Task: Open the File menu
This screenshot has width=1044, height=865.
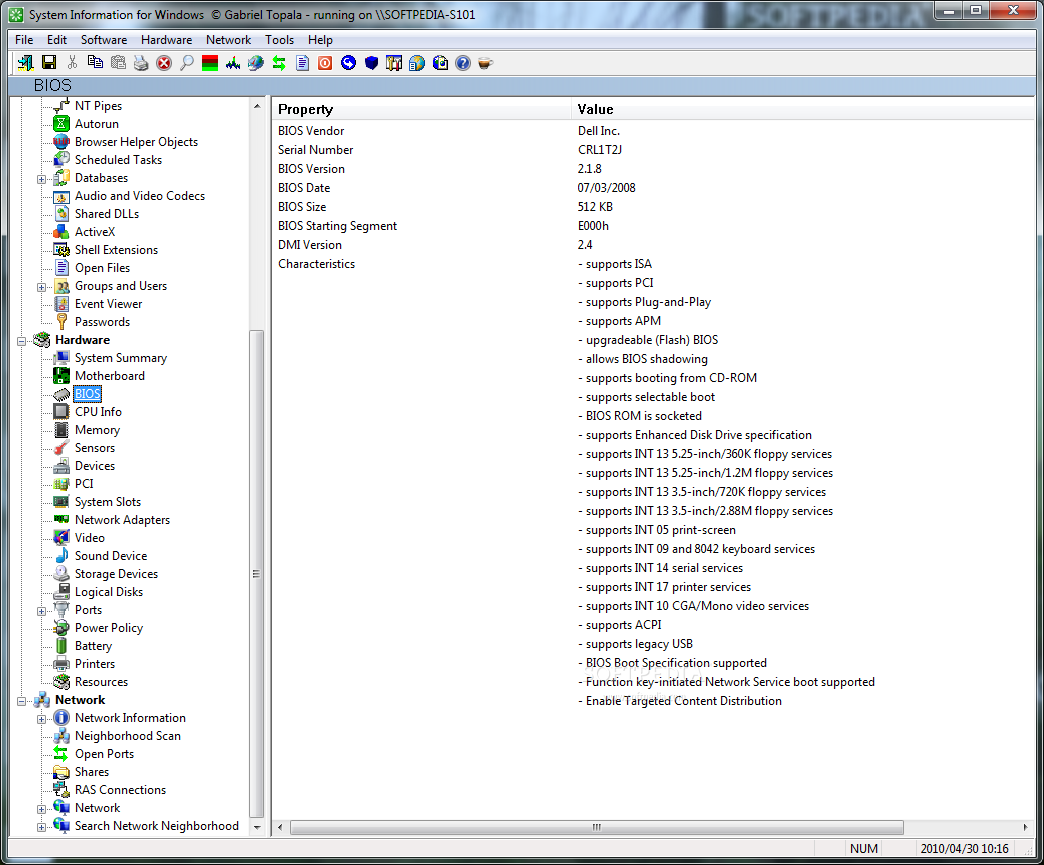Action: coord(24,40)
